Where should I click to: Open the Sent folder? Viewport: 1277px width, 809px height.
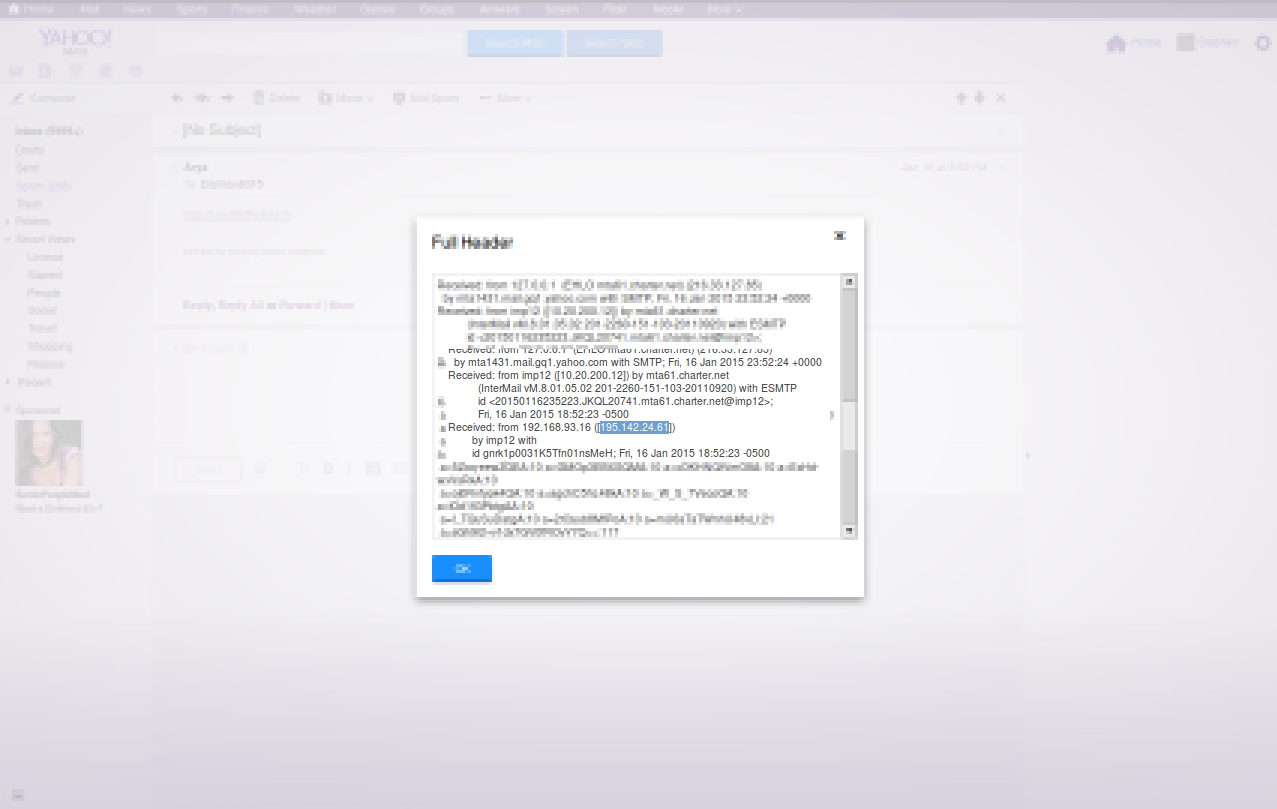27,167
